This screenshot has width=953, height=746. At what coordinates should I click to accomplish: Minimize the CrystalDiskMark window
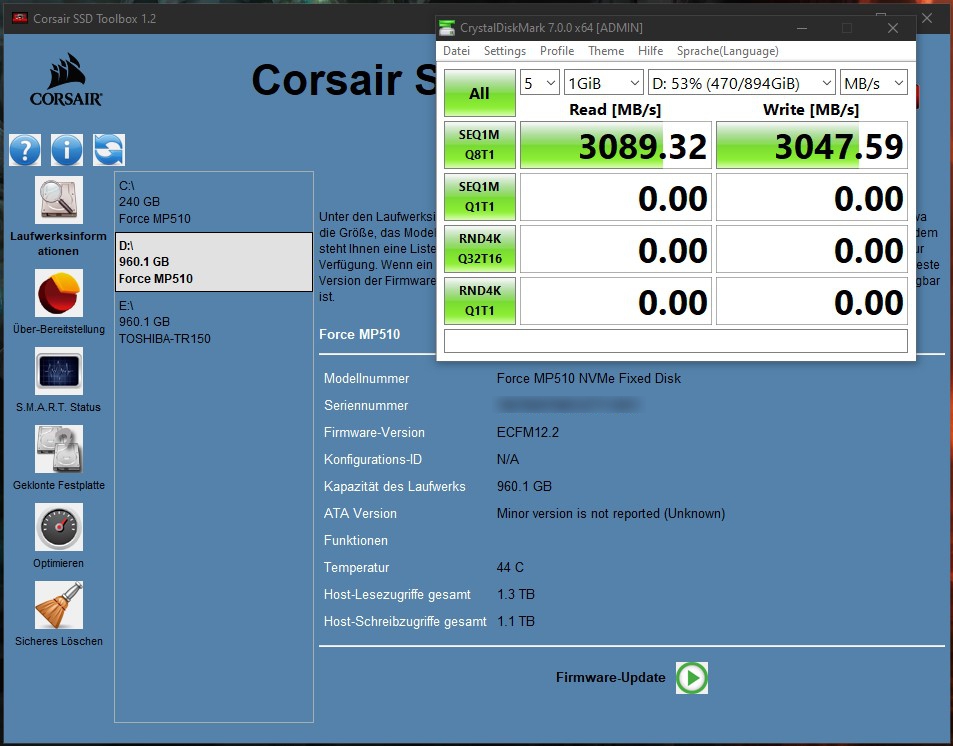[x=802, y=28]
